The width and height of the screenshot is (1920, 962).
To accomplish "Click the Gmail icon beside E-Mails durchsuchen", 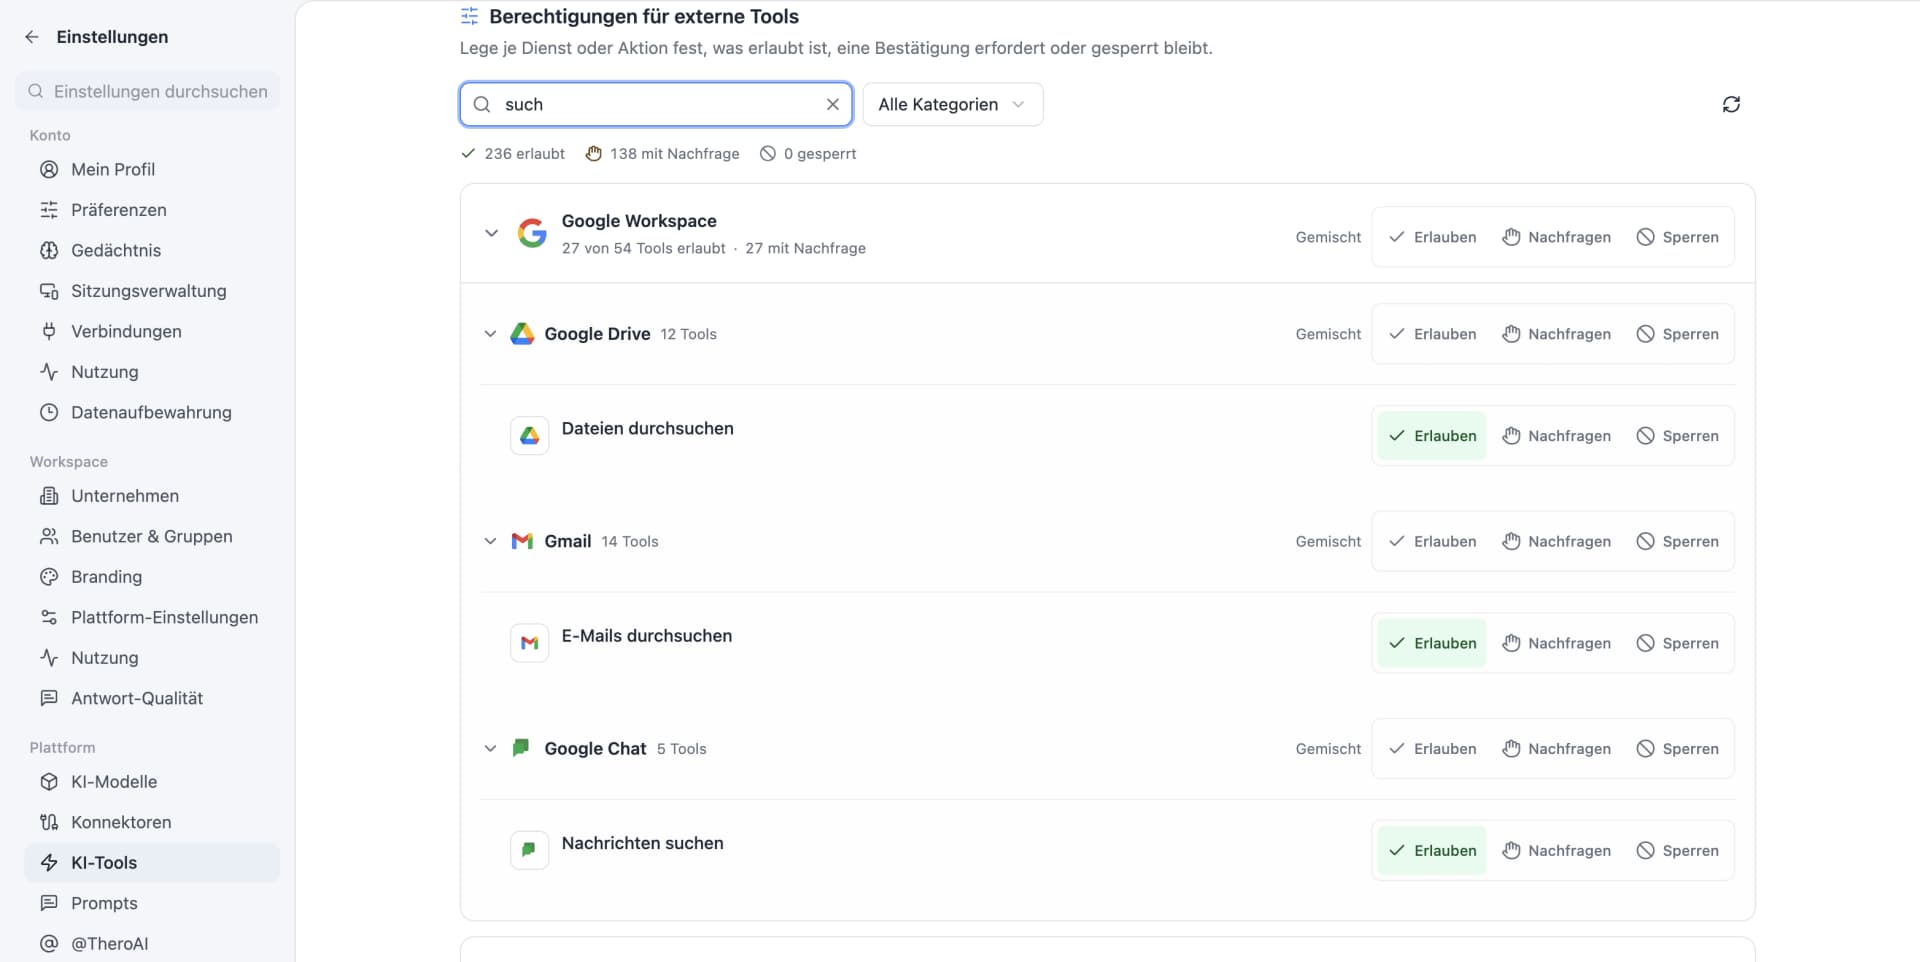I will 530,643.
